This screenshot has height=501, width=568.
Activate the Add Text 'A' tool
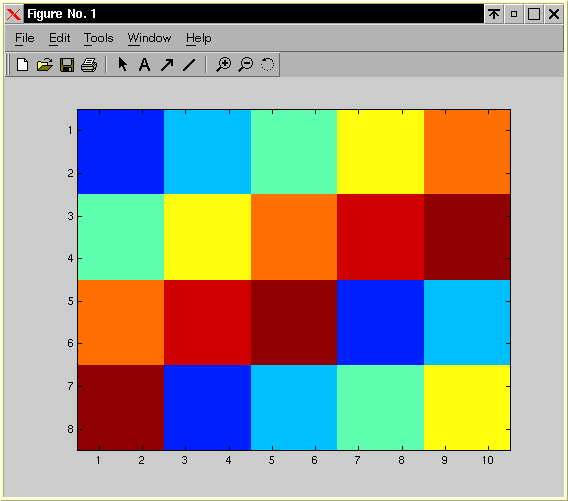[x=145, y=65]
